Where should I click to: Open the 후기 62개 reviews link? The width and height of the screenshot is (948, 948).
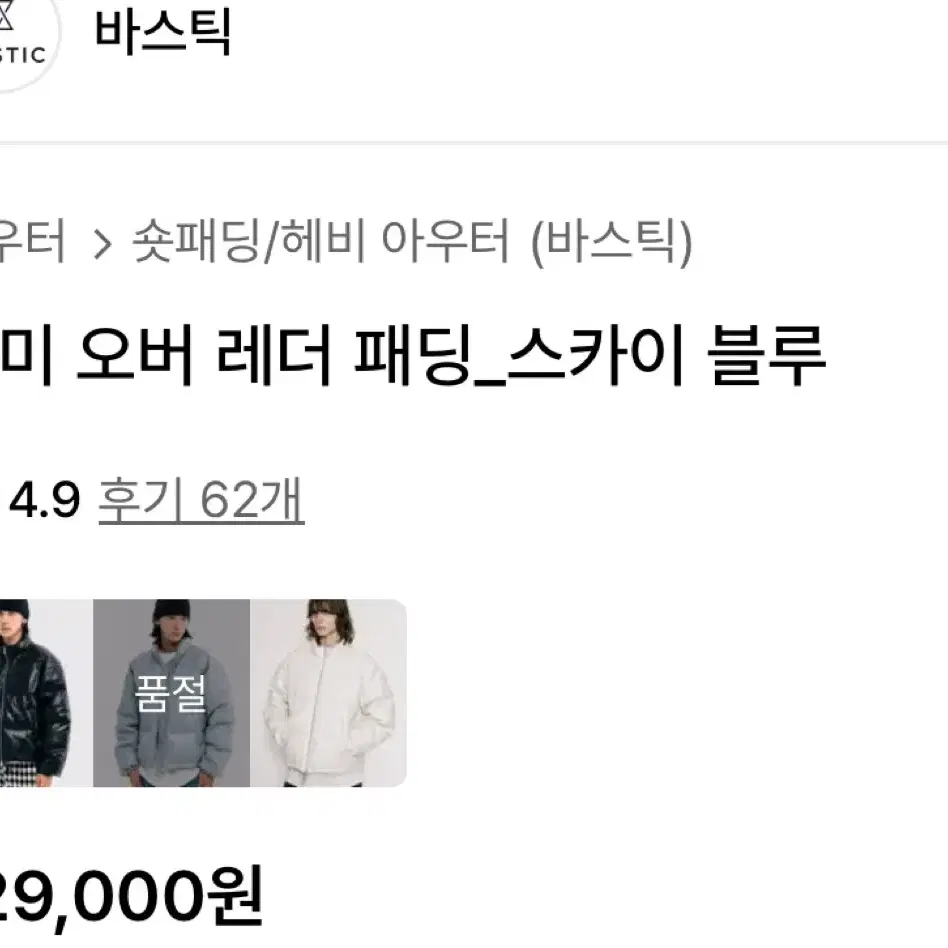click(201, 501)
